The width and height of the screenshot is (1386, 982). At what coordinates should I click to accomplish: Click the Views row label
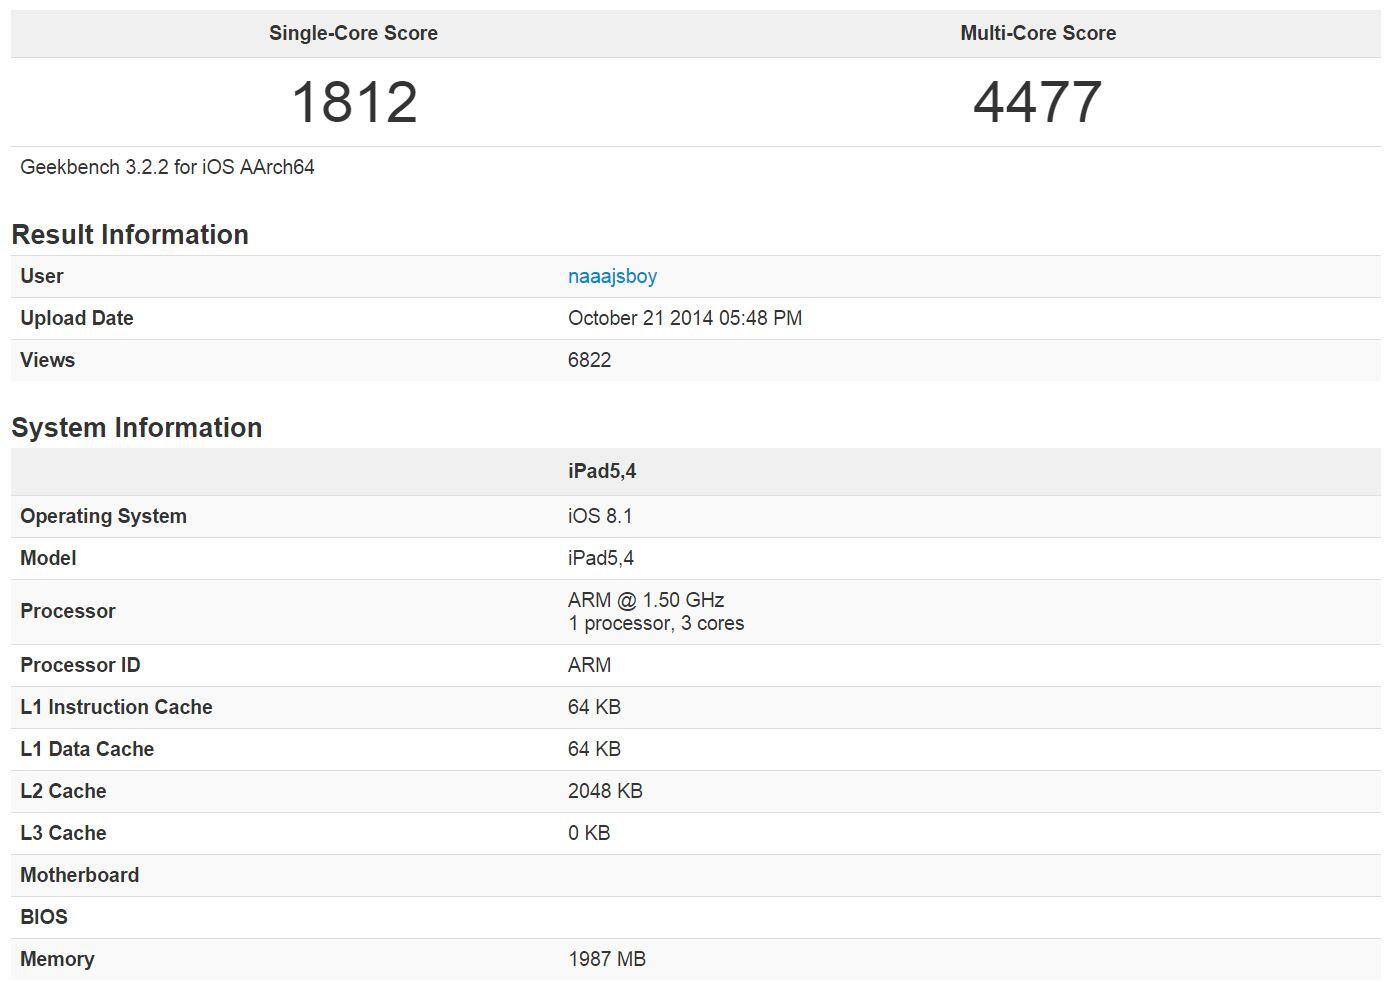(47, 360)
